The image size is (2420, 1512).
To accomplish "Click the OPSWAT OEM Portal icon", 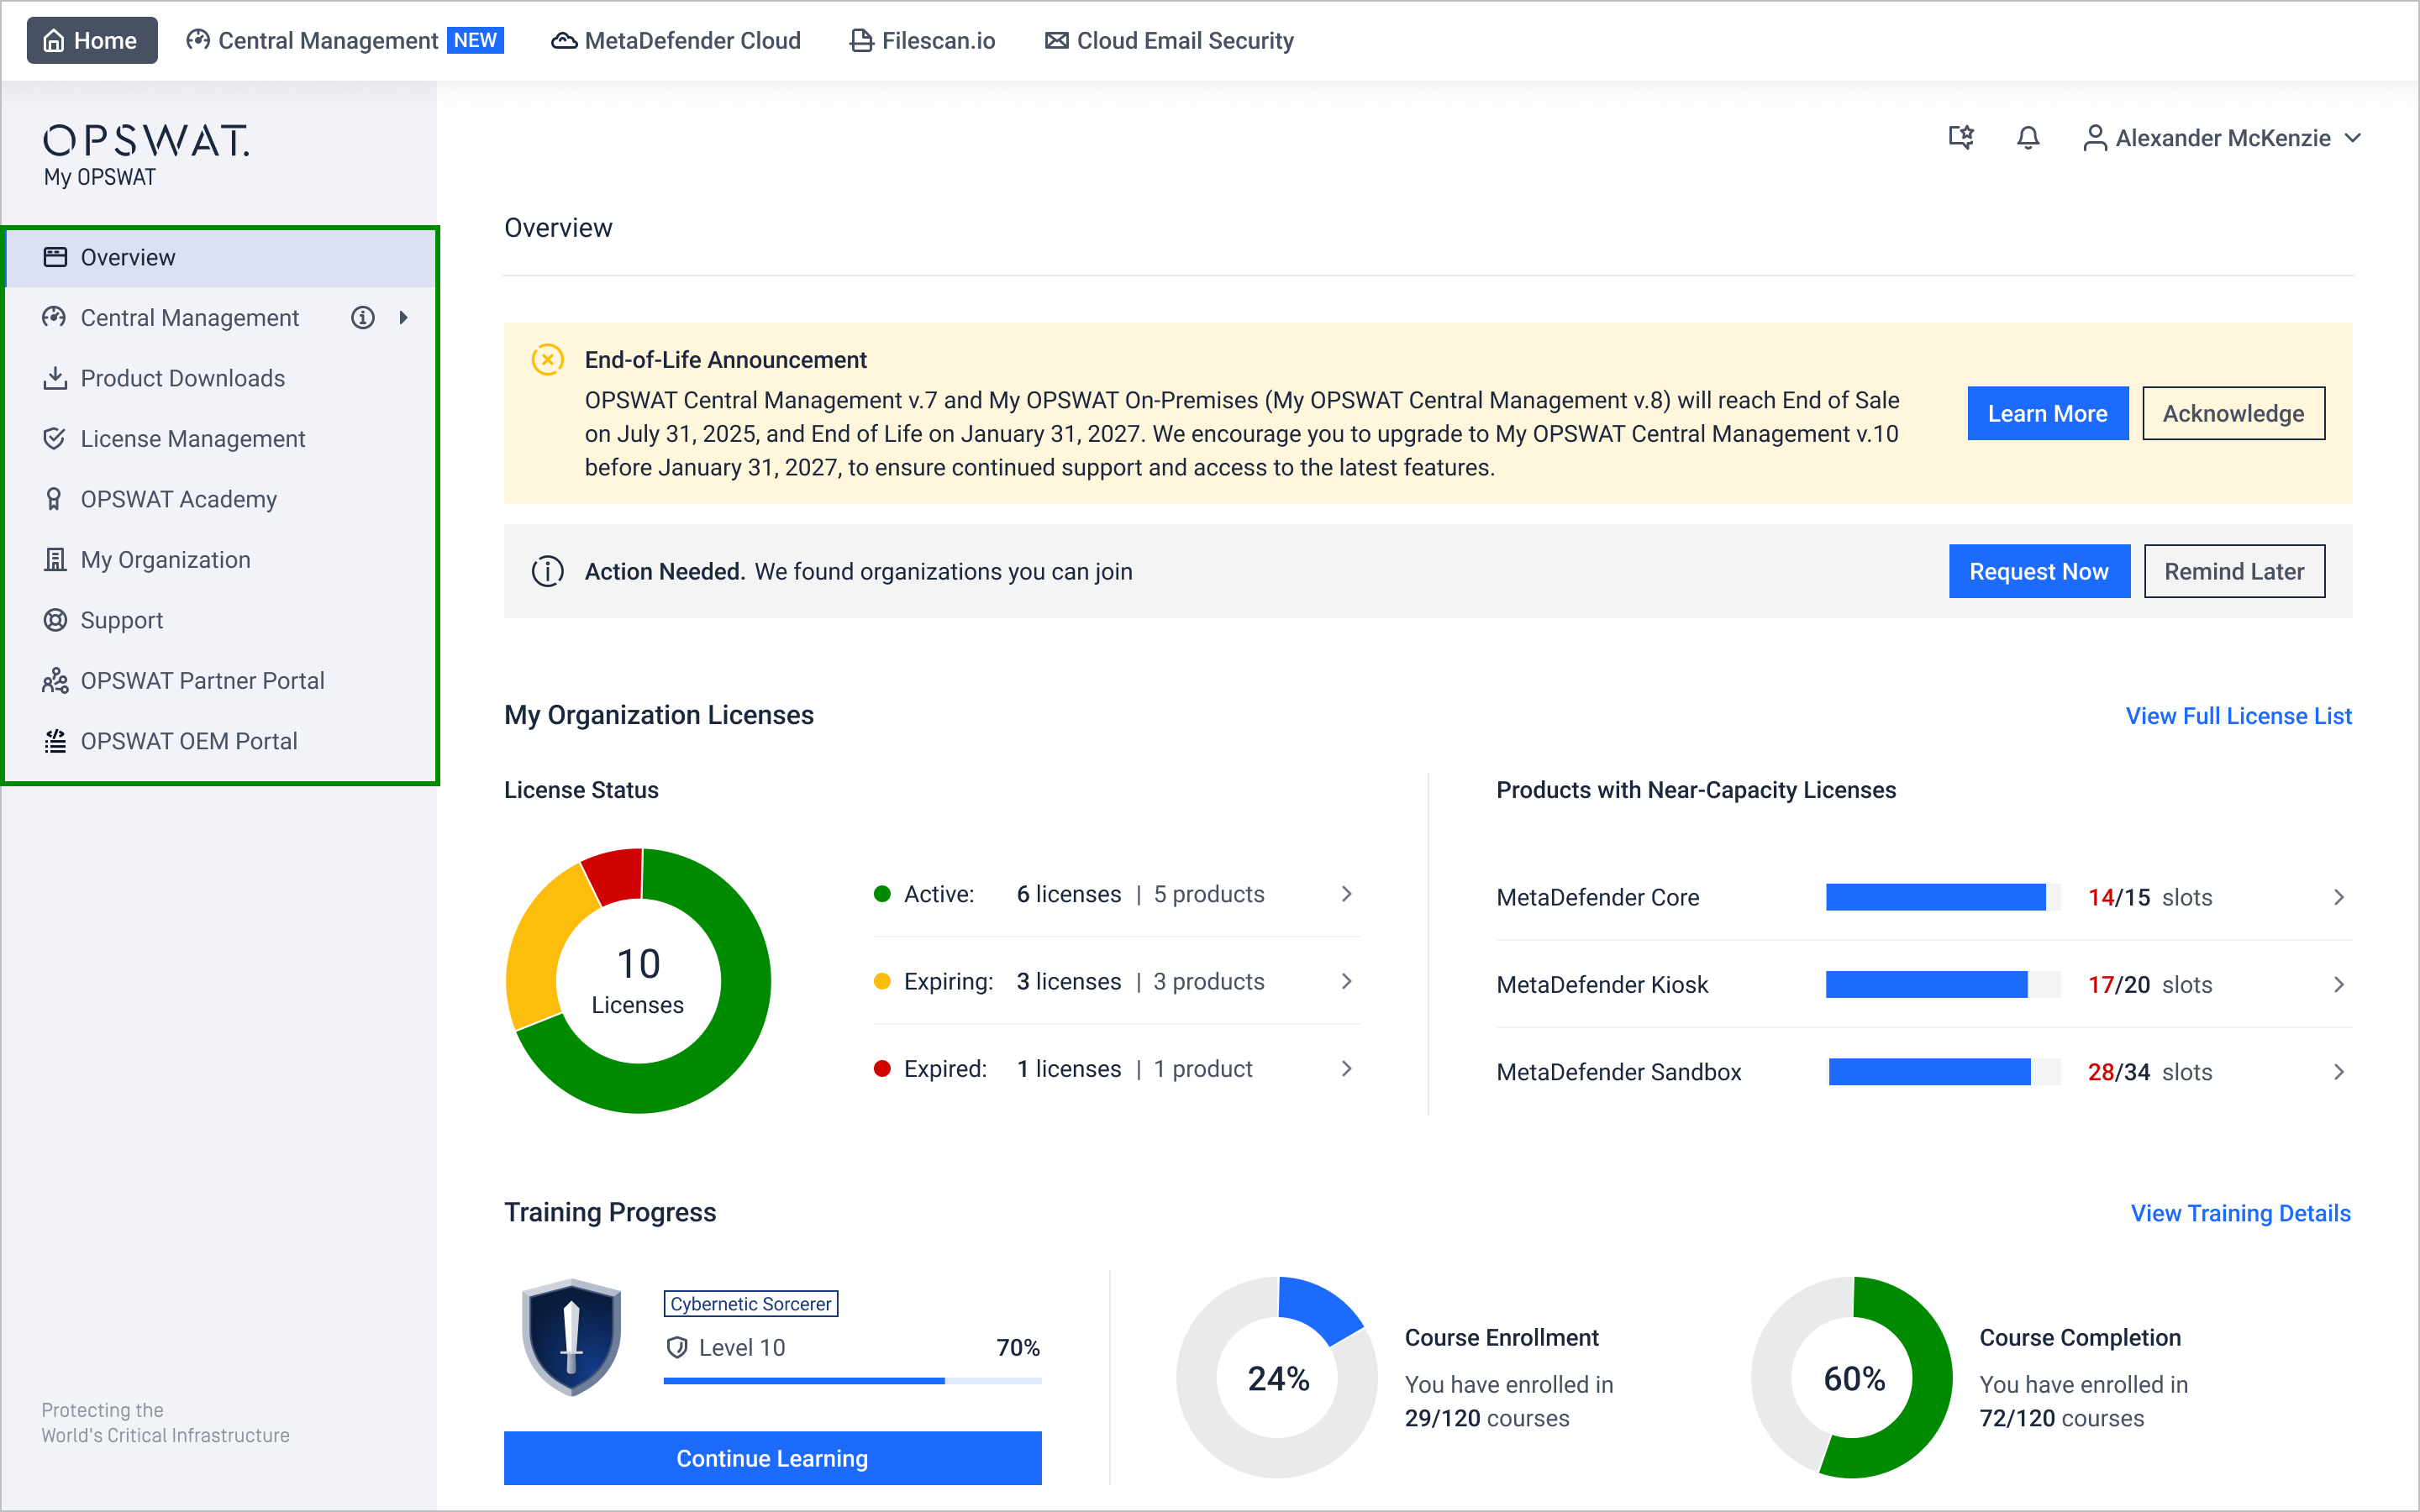I will point(55,741).
